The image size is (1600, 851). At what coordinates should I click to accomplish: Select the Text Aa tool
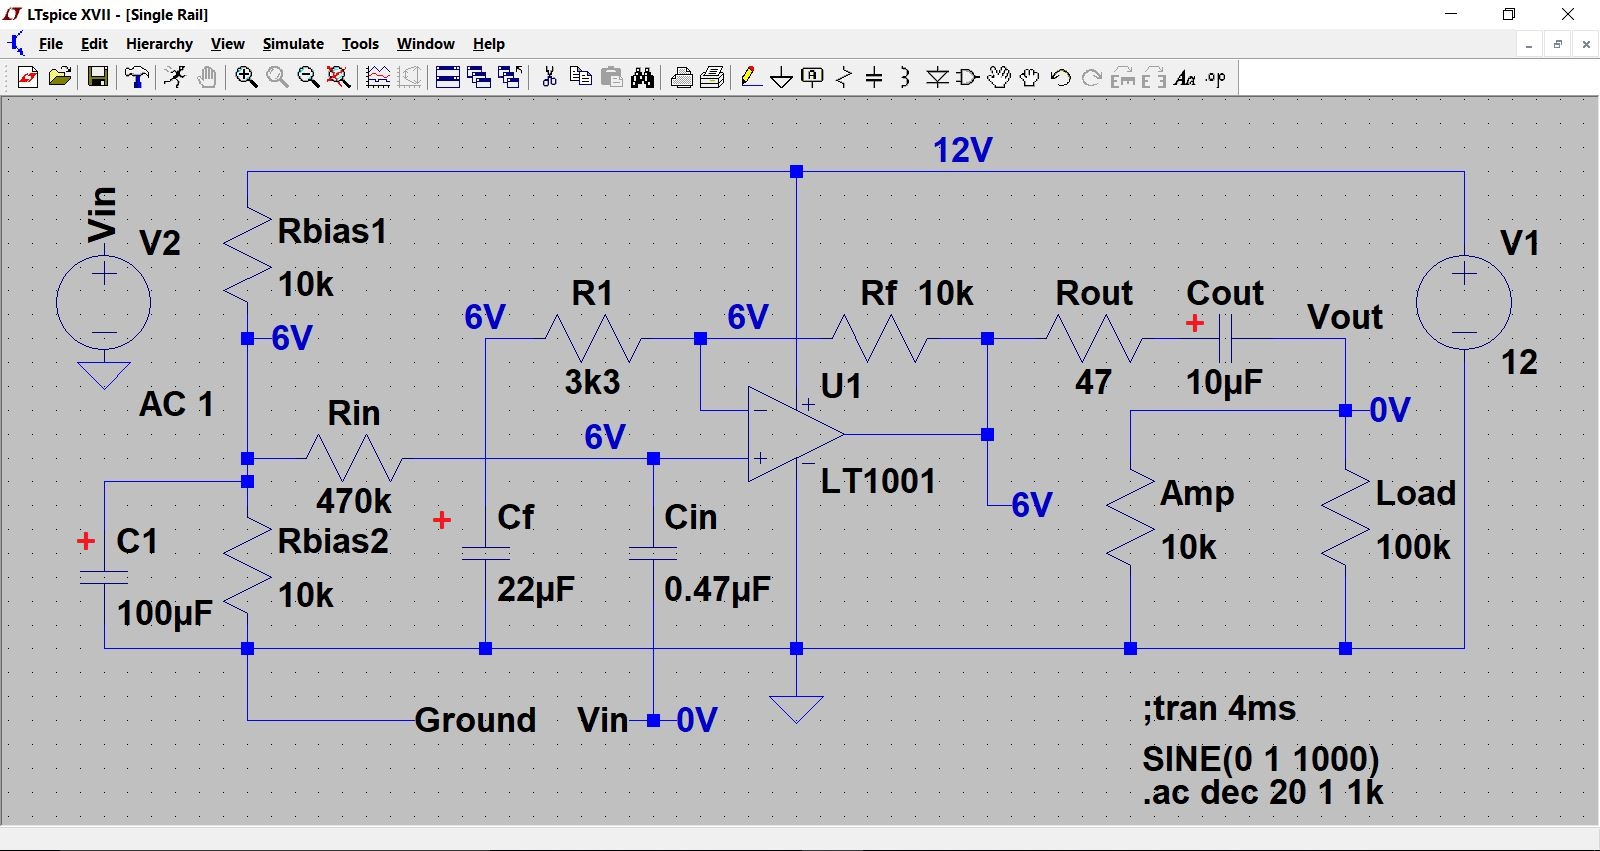tap(1185, 77)
